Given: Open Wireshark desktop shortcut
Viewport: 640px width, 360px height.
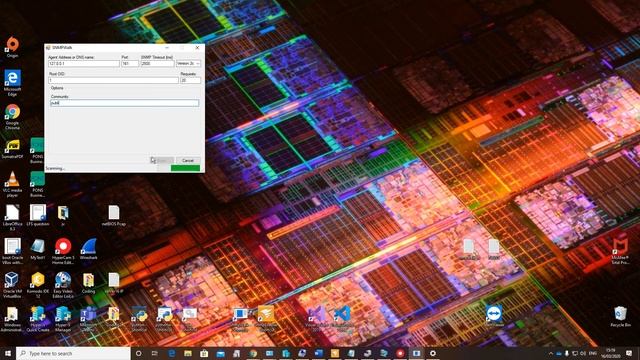Looking at the screenshot, I should 89,249.
